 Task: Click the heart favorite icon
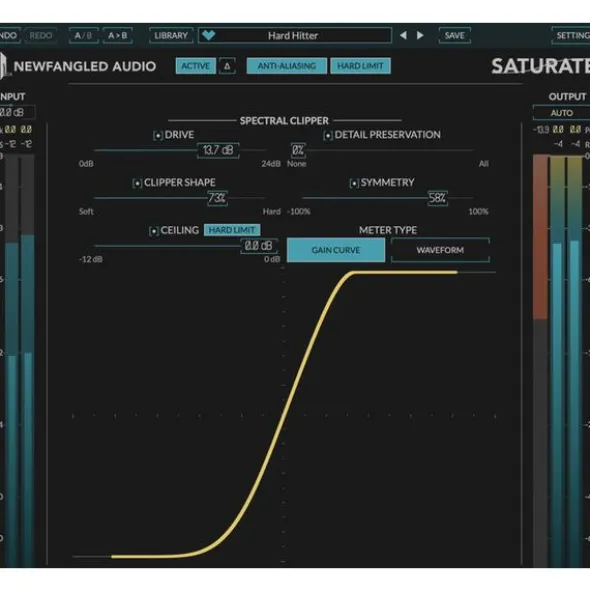208,35
